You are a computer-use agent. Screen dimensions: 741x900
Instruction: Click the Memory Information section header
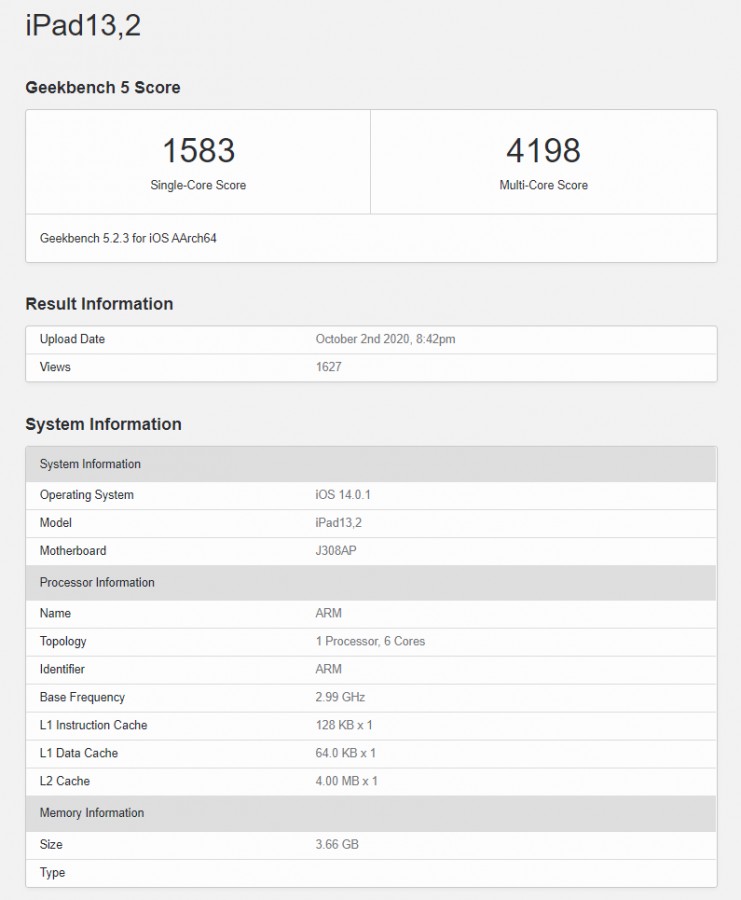coord(92,813)
